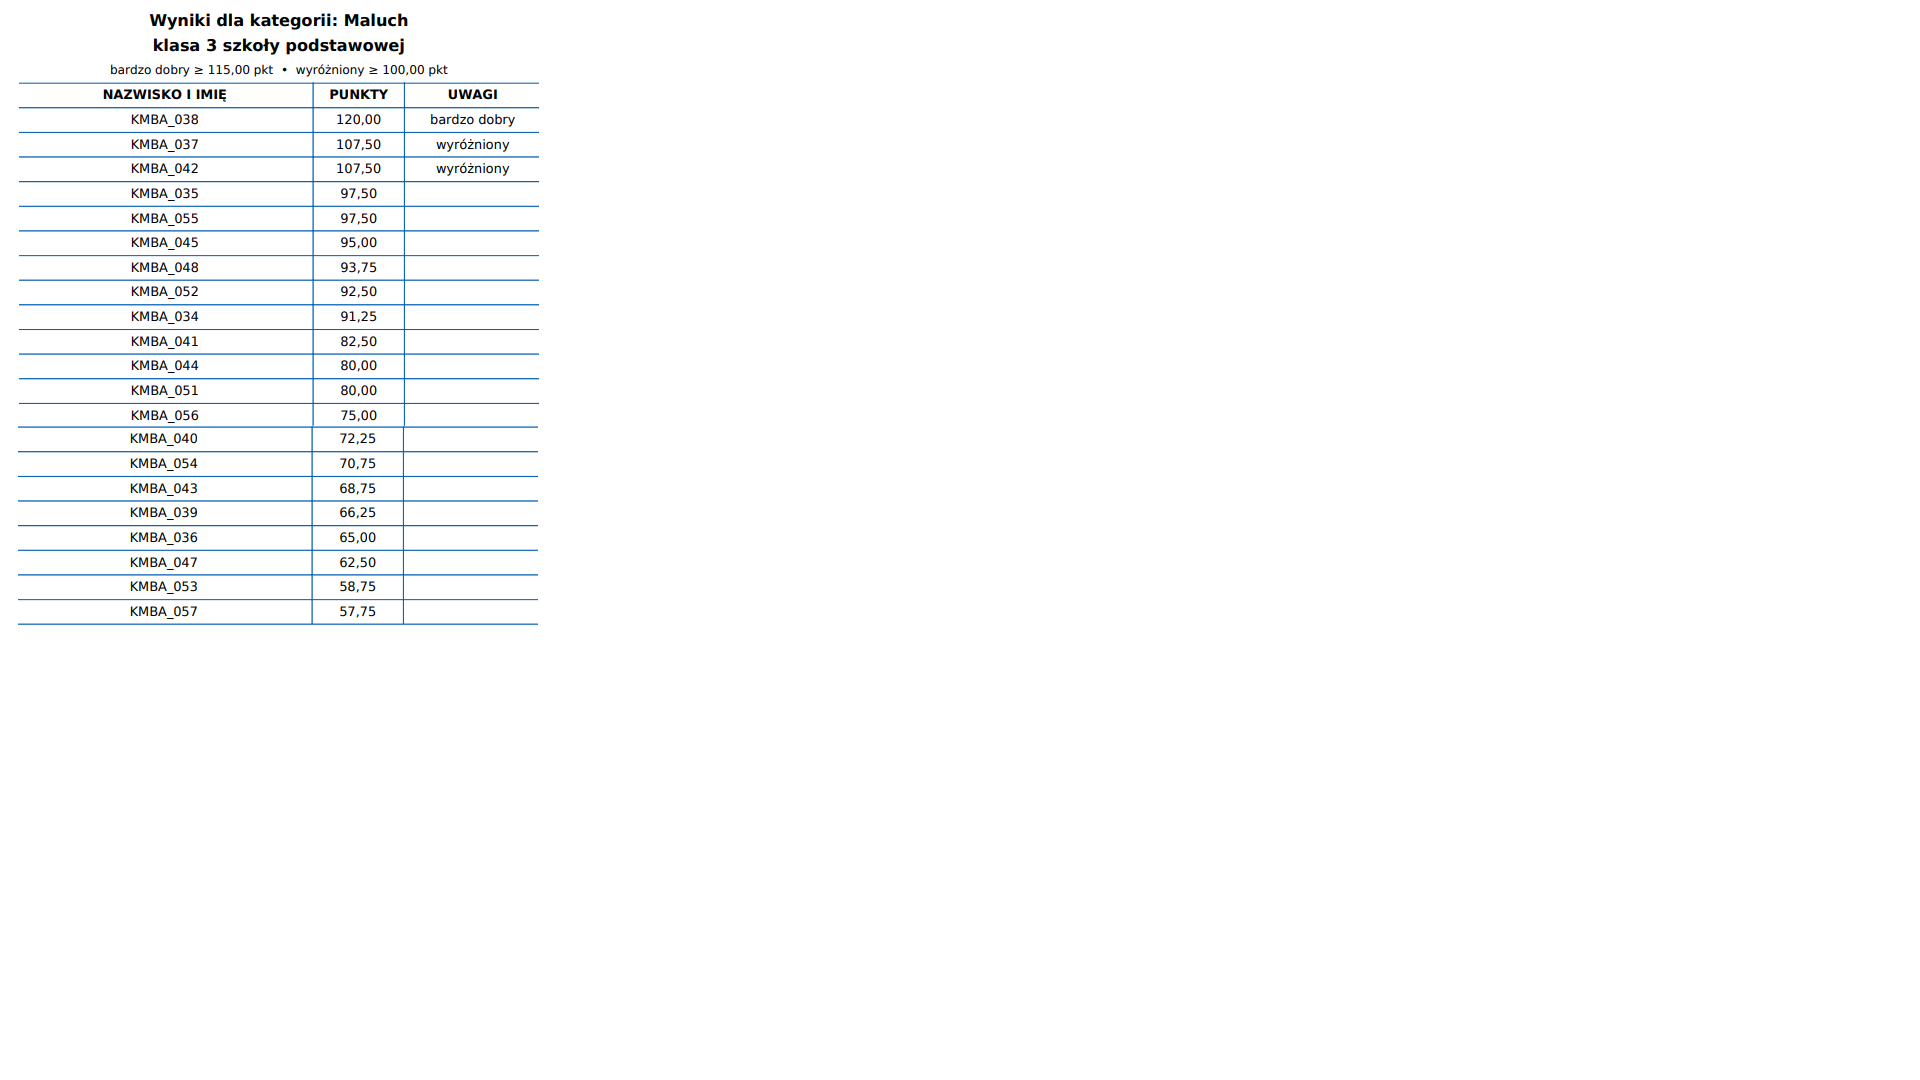Select the row name KMBA_034
This screenshot has width=1920, height=1080.
165,317
